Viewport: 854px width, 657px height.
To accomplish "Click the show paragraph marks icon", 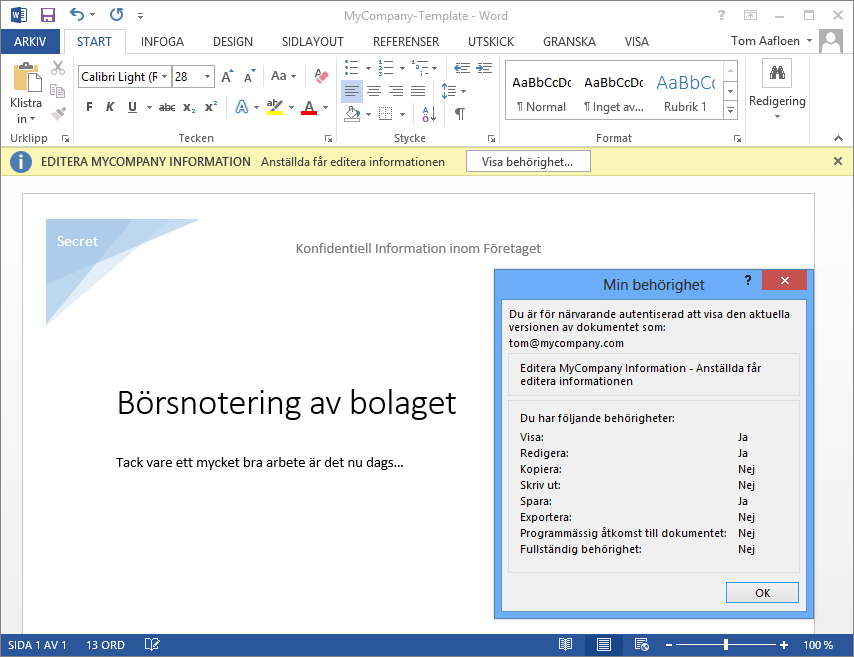I will (460, 114).
